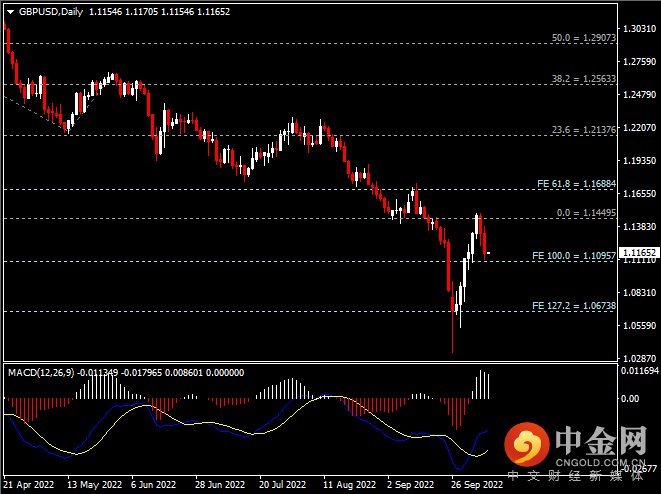
Task: Click the GBPUSD,Daily chart title
Action: pos(51,12)
